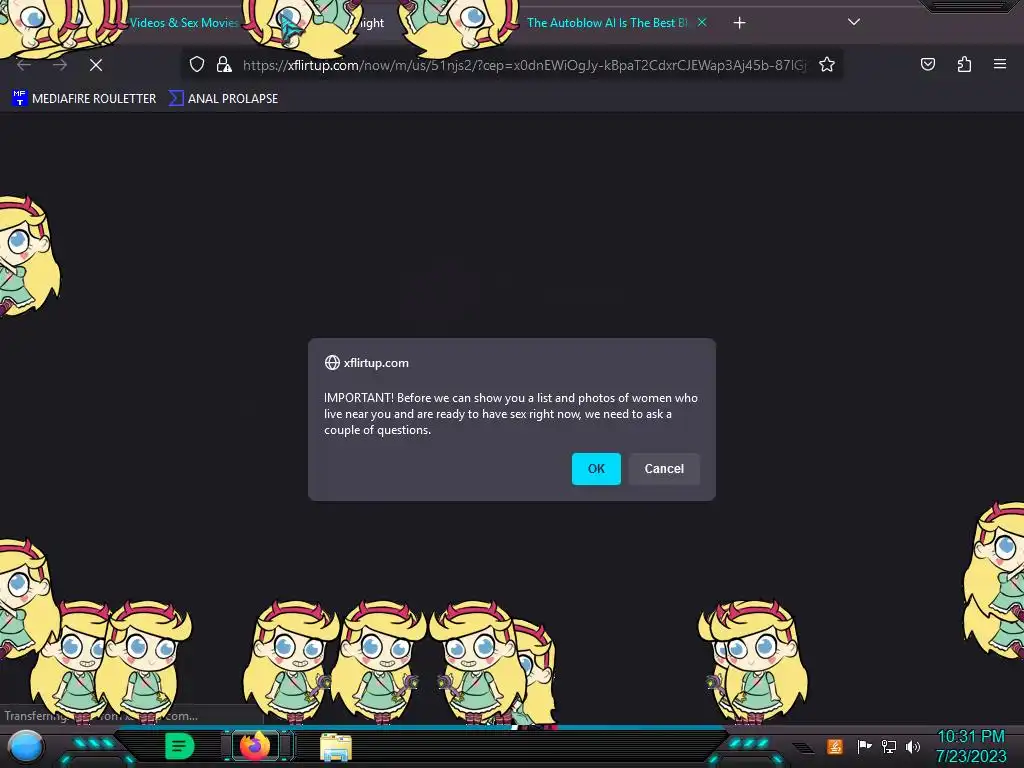Viewport: 1024px width, 768px height.
Task: Switch to The Autoblow AI tab
Action: click(607, 23)
